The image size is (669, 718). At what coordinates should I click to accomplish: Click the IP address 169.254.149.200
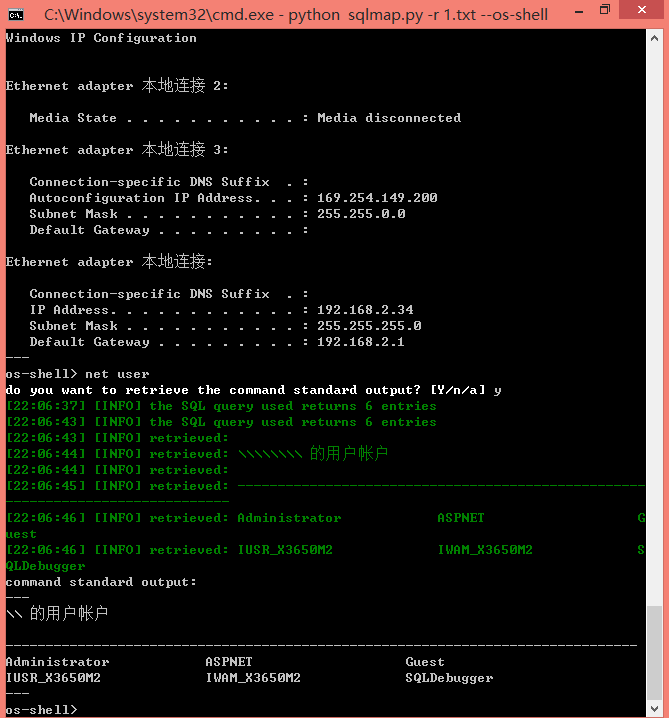click(x=377, y=198)
